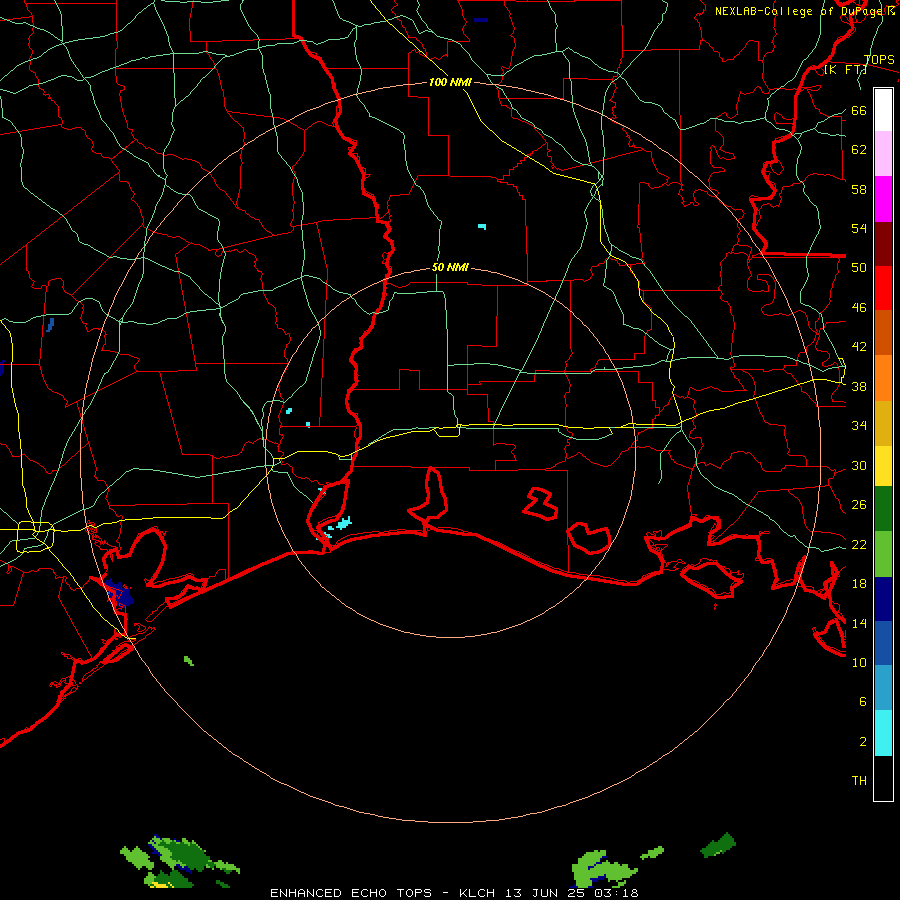Screen dimensions: 900x900
Task: Click the green echo cluster at bottom center-right
Action: [605, 868]
